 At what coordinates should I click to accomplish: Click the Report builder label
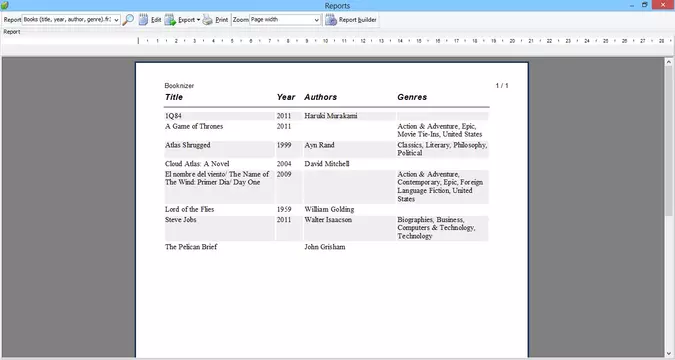tap(358, 20)
